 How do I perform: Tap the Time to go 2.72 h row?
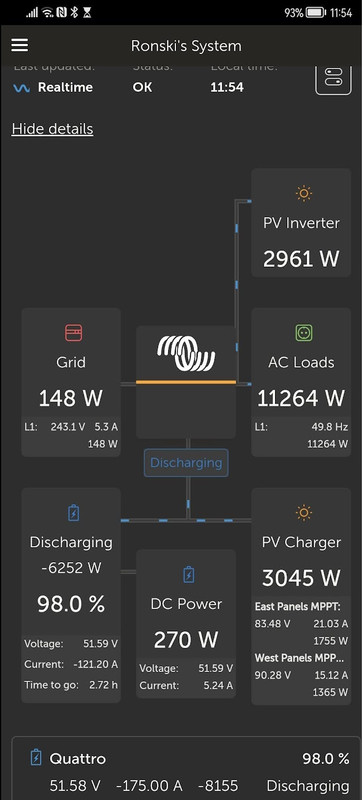point(71,685)
